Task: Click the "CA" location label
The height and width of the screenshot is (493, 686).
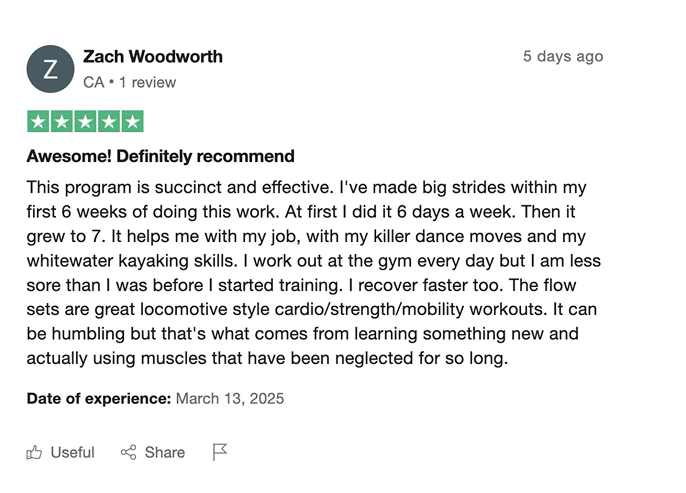Action: coord(93,82)
